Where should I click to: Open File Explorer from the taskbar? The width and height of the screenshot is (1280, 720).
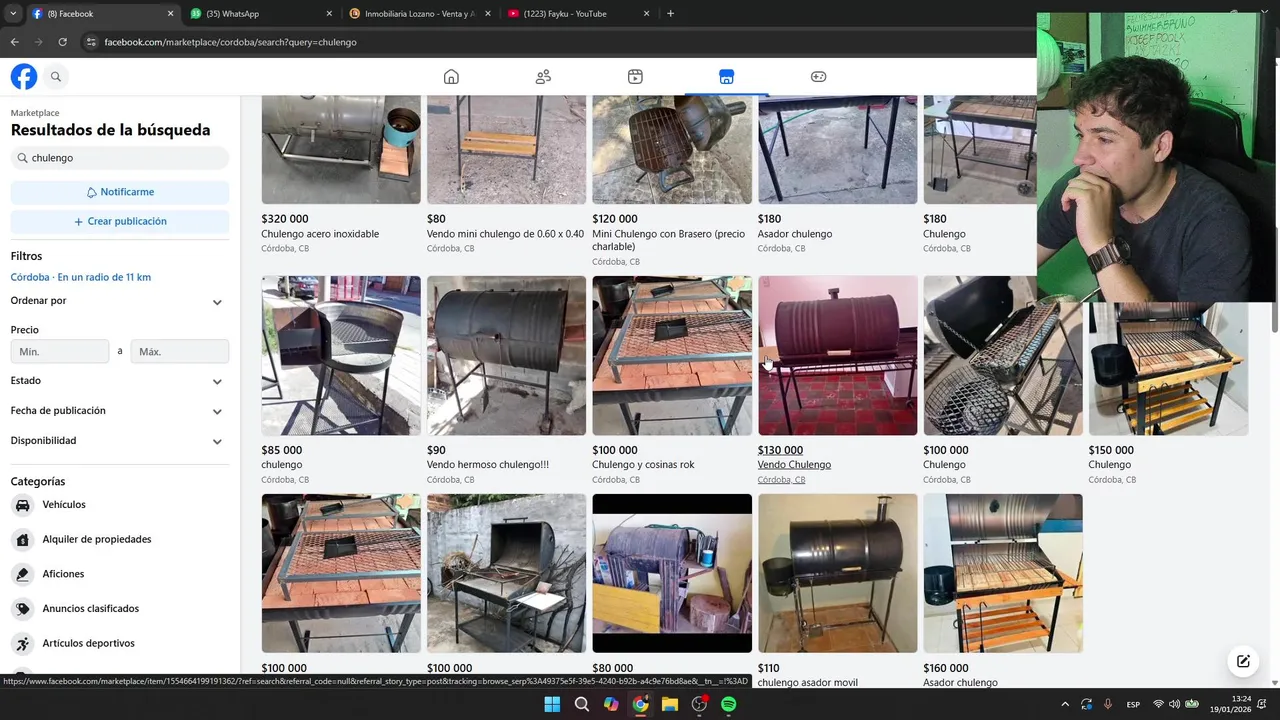tap(670, 704)
